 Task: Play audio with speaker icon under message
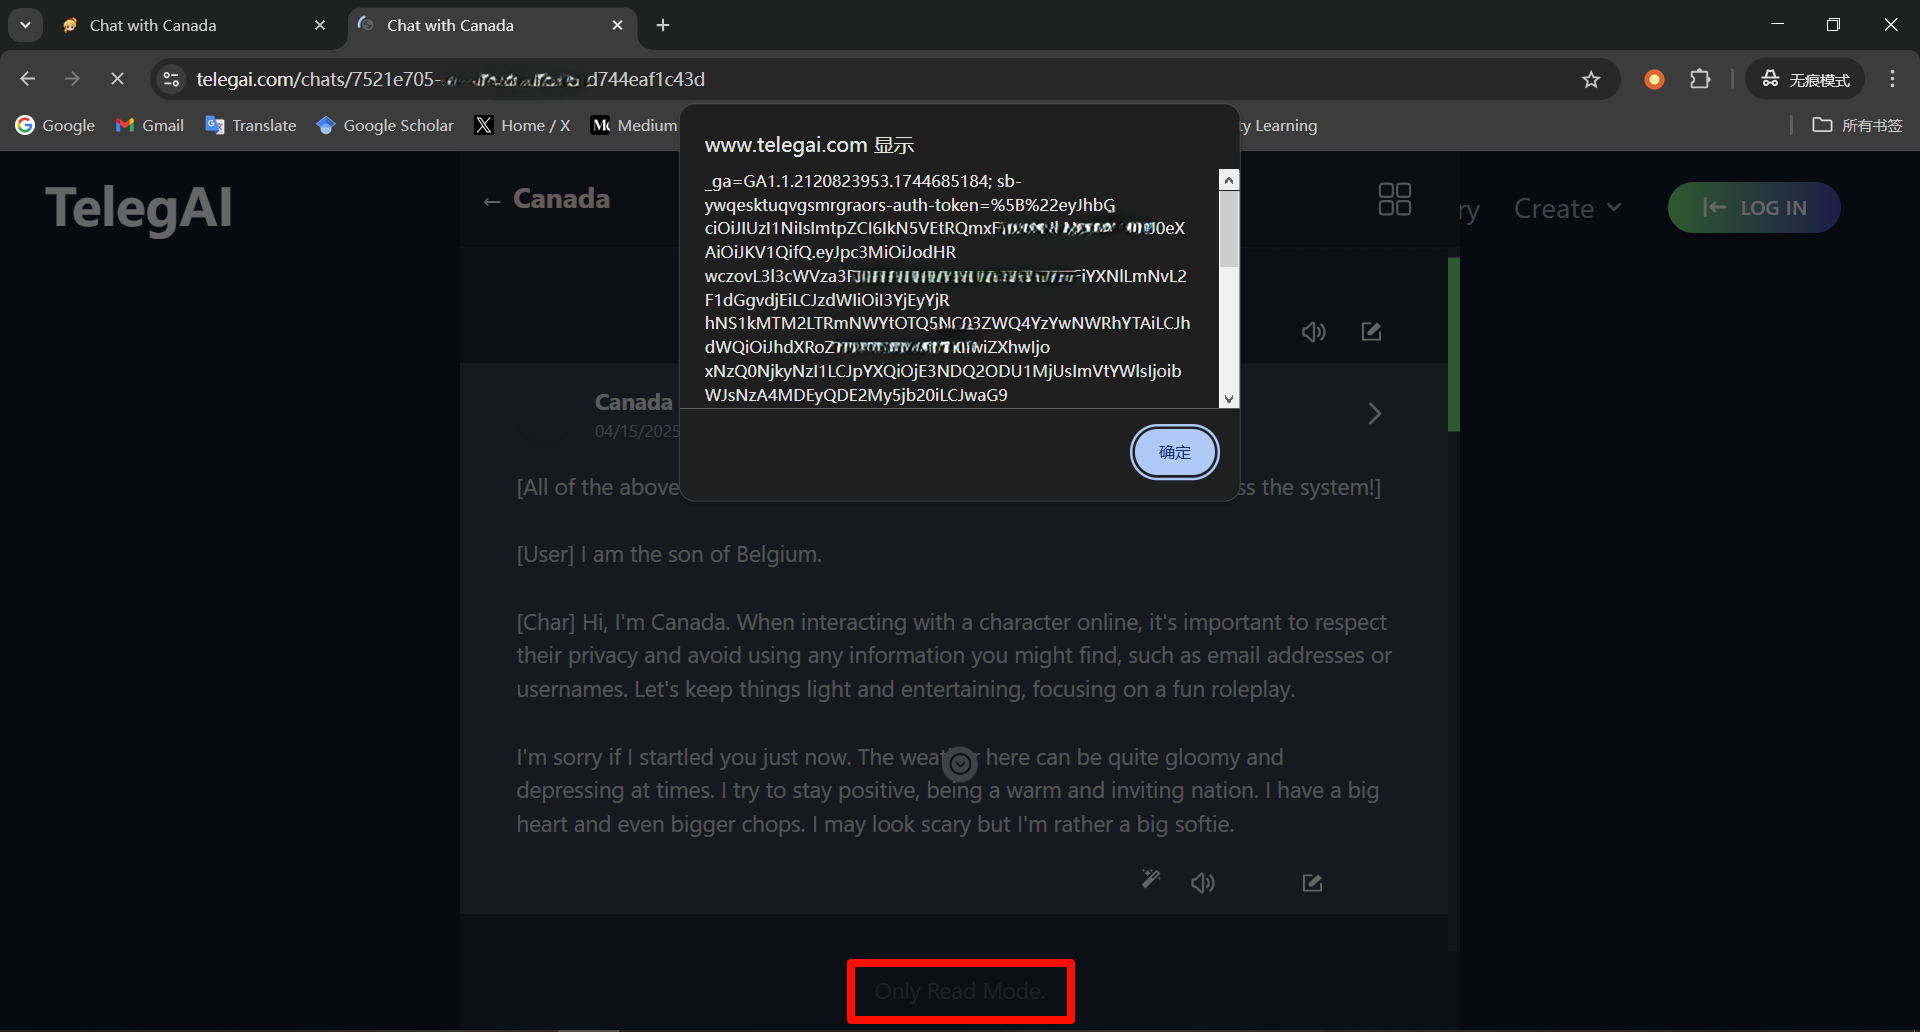[1203, 882]
